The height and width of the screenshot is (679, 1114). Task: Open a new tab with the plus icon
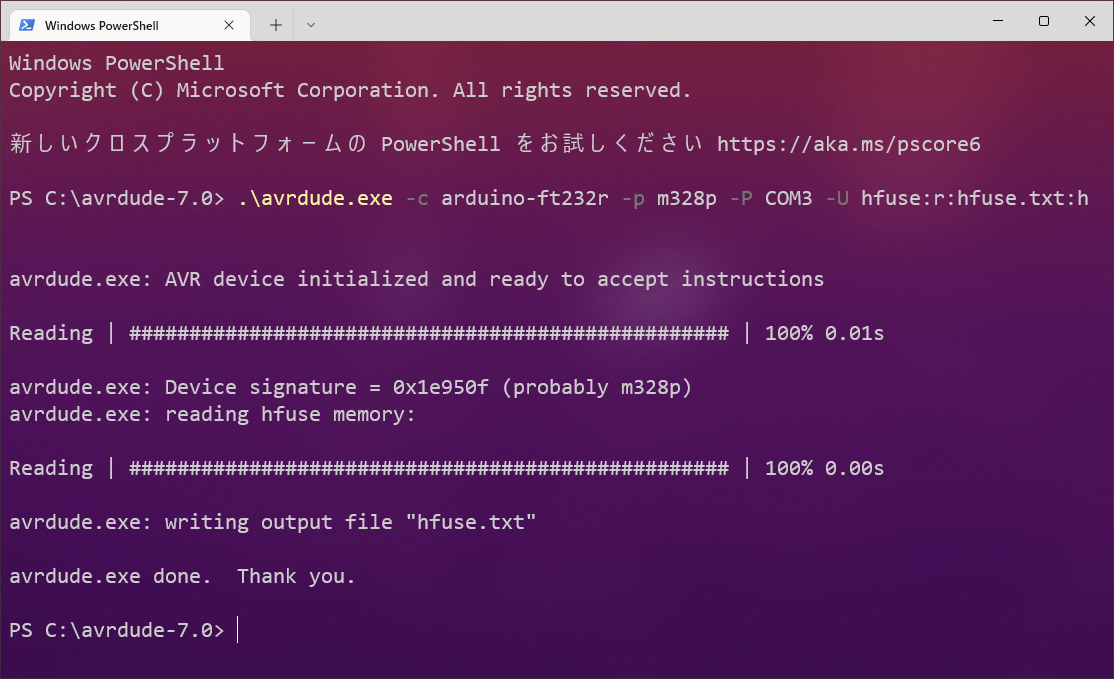[x=274, y=24]
